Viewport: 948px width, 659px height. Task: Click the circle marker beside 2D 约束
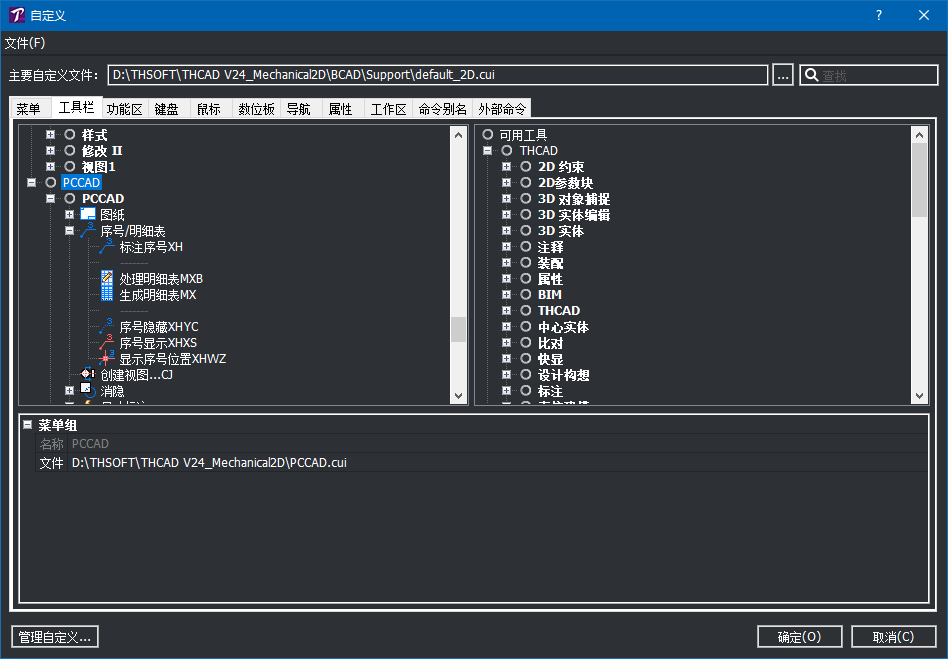coord(525,167)
